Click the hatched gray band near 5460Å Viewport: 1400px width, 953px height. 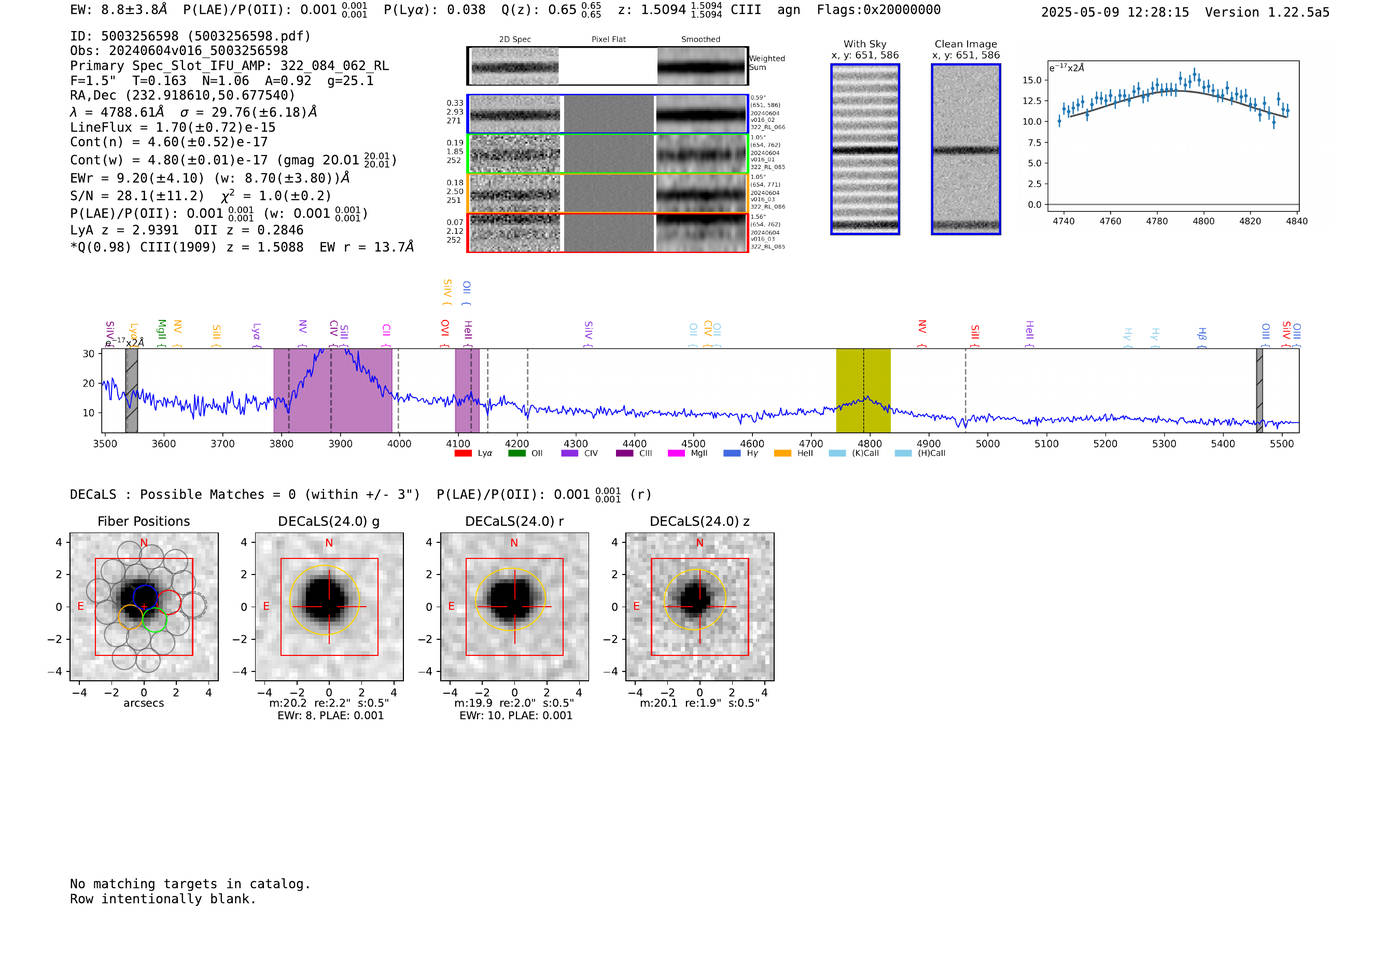[x=1259, y=390]
